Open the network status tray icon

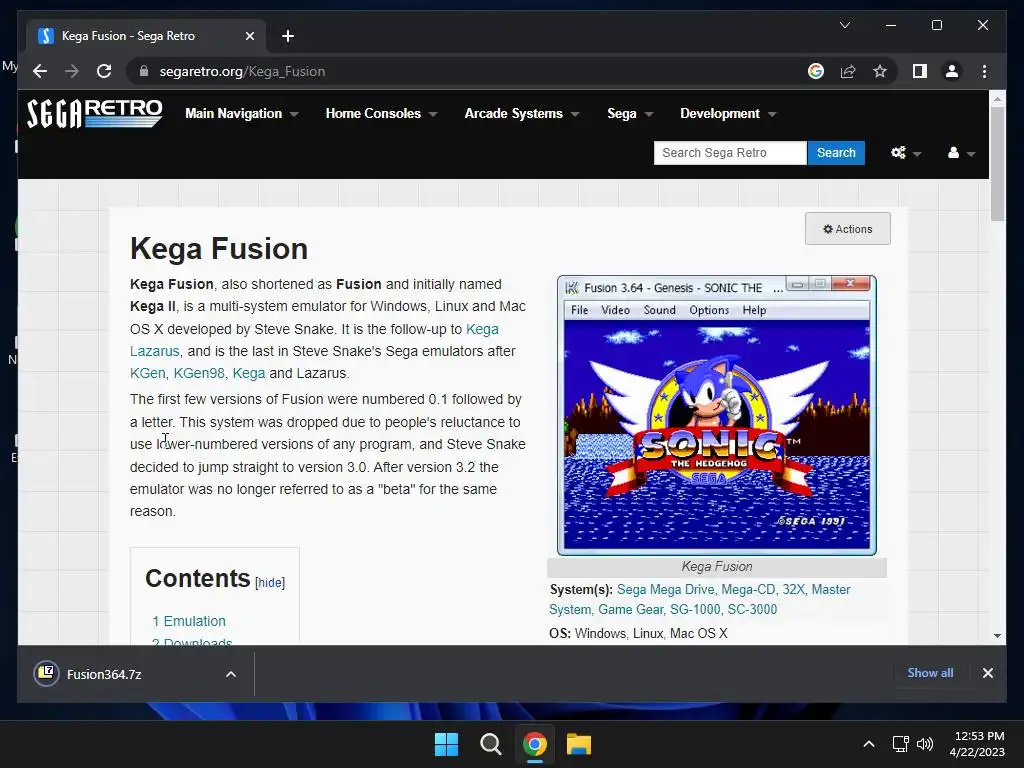click(x=901, y=744)
